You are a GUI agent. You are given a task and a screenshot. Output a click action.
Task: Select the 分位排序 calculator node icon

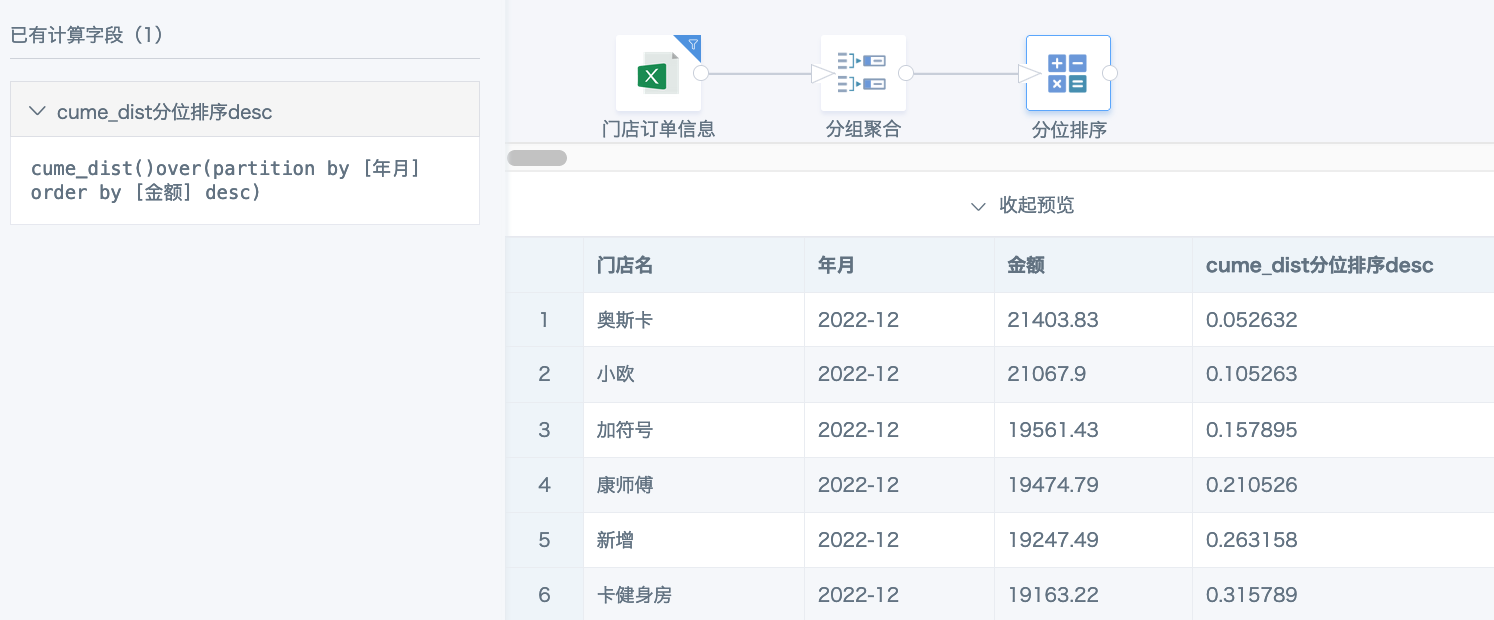coord(1068,73)
